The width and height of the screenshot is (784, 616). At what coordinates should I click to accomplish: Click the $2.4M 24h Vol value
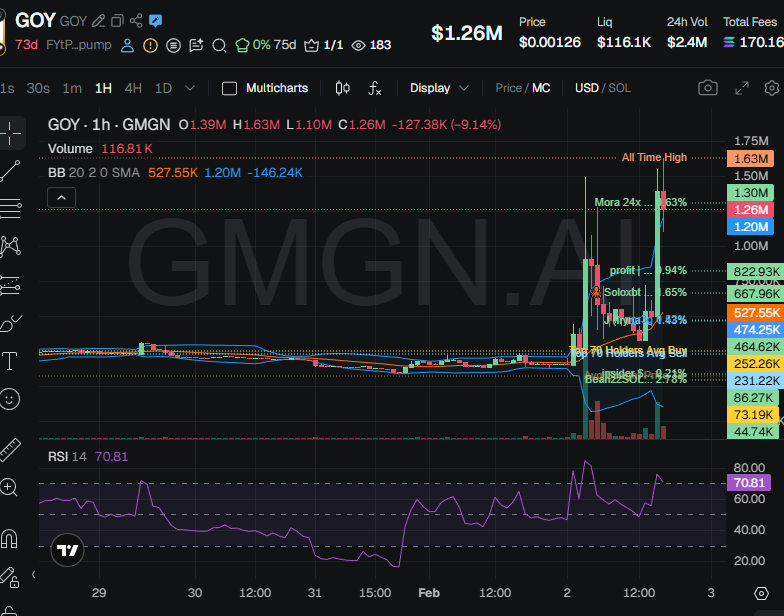(686, 42)
